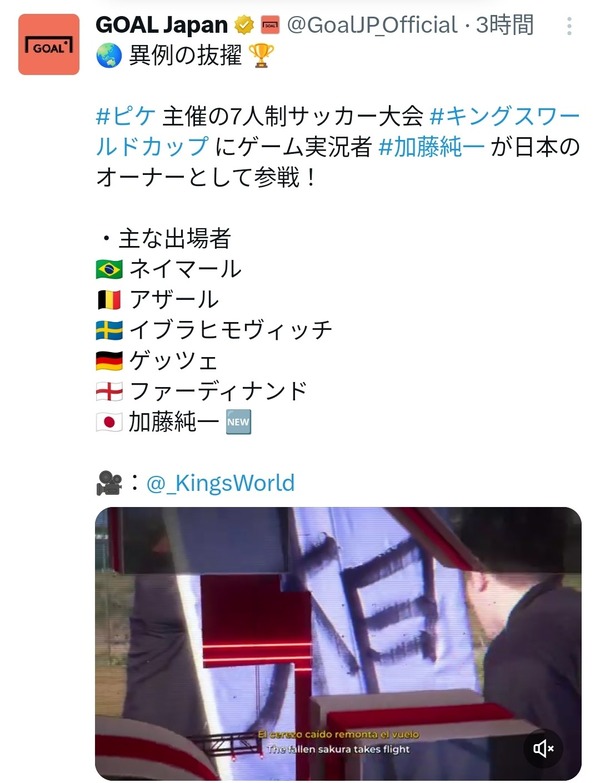
Task: Click the GOAL Japan display name
Action: coord(162,25)
